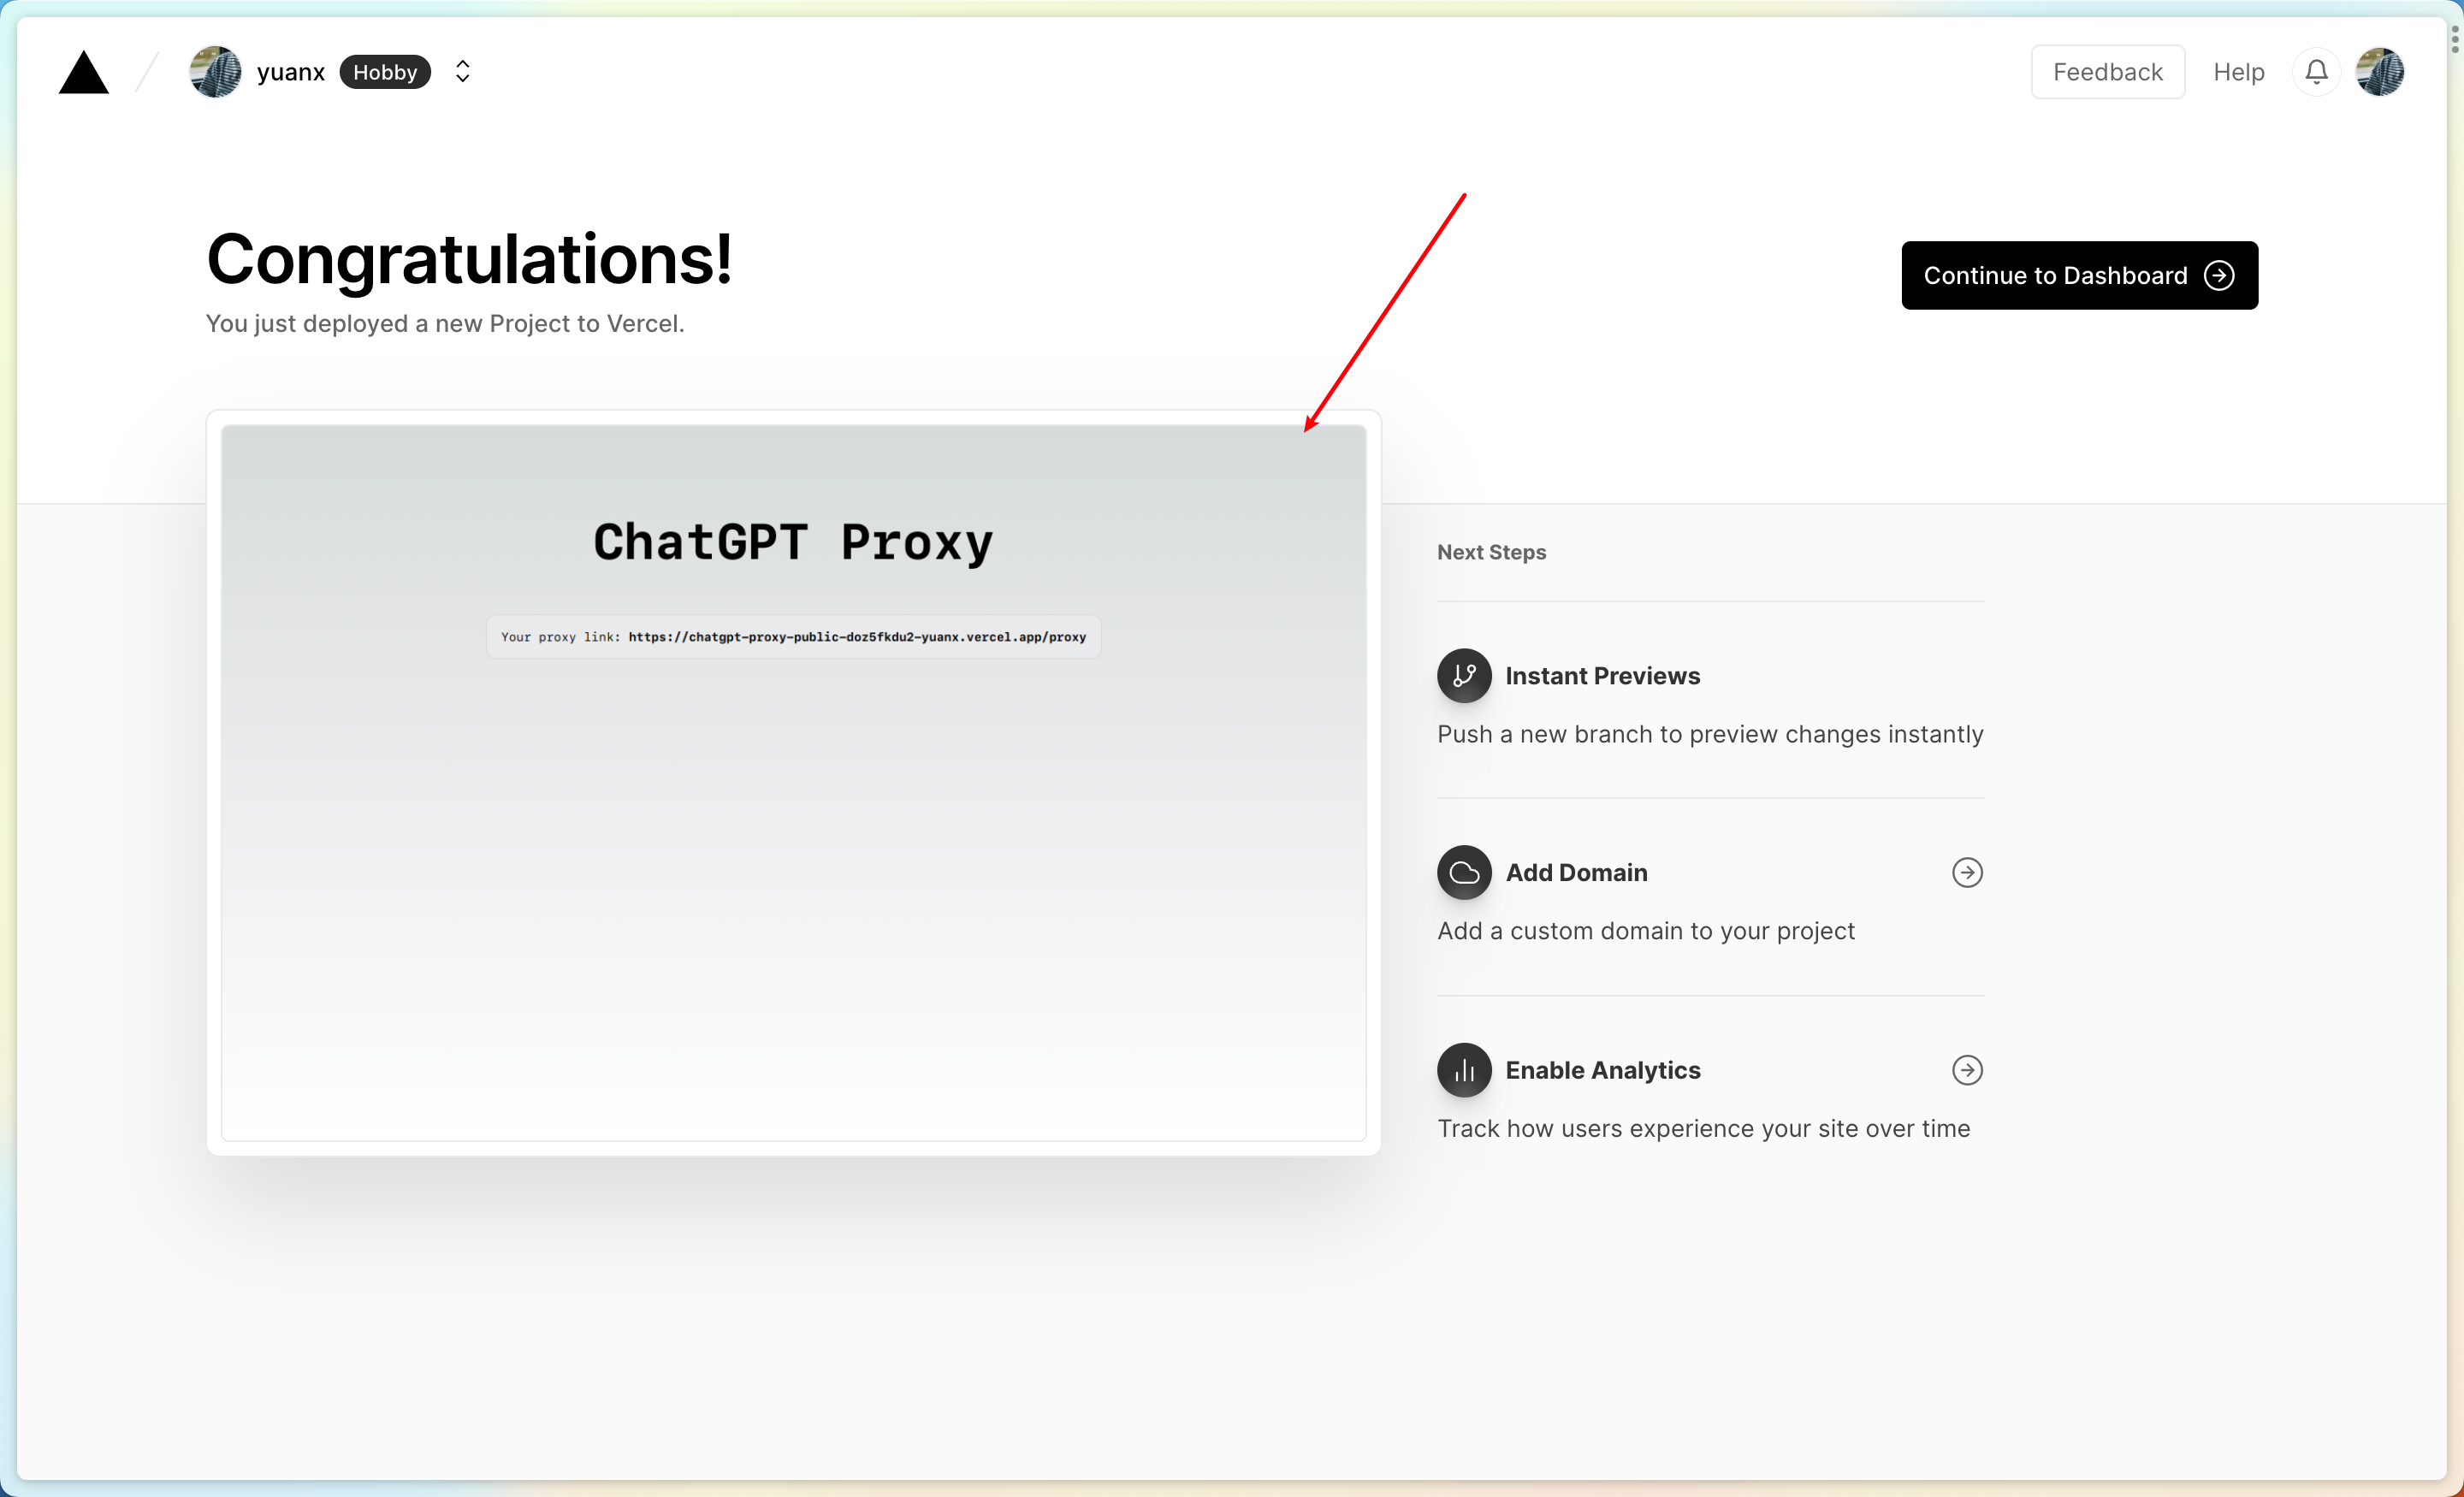Click the yuanx username label
Screen dimensions: 2464x1497
[292, 70]
